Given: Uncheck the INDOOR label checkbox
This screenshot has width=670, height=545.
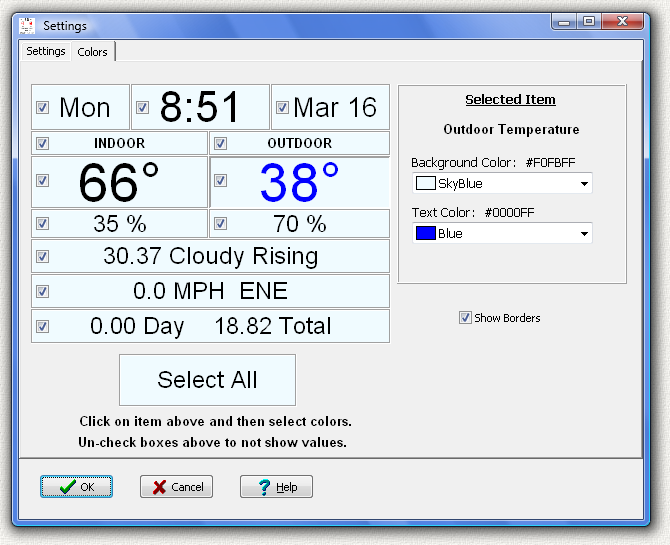Looking at the screenshot, I should (42, 143).
